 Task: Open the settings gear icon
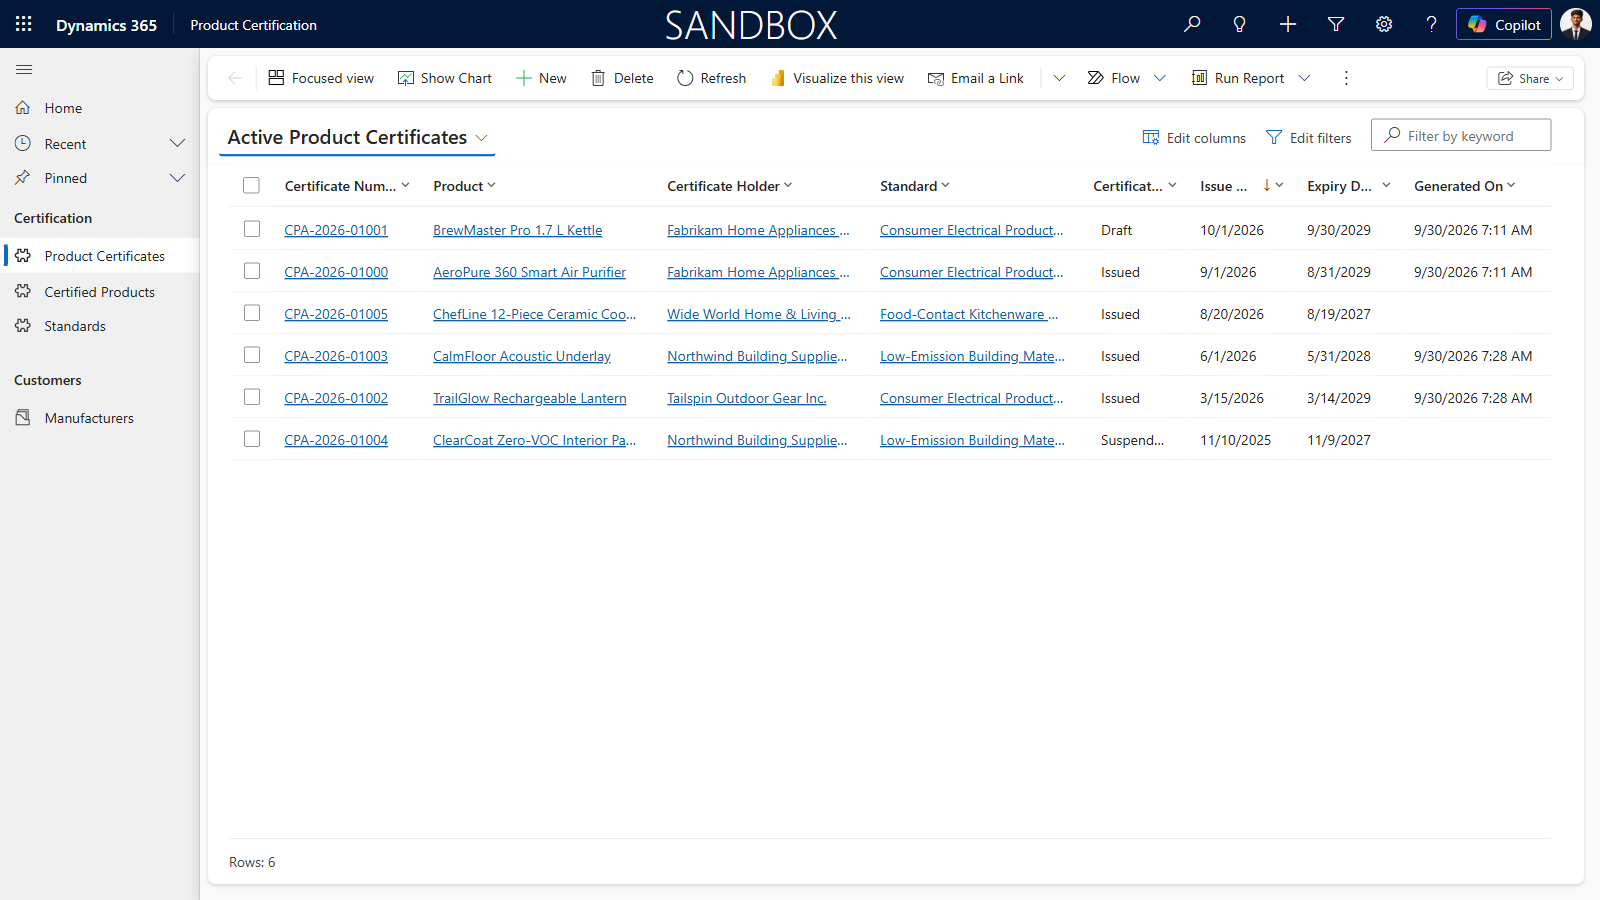1384,24
